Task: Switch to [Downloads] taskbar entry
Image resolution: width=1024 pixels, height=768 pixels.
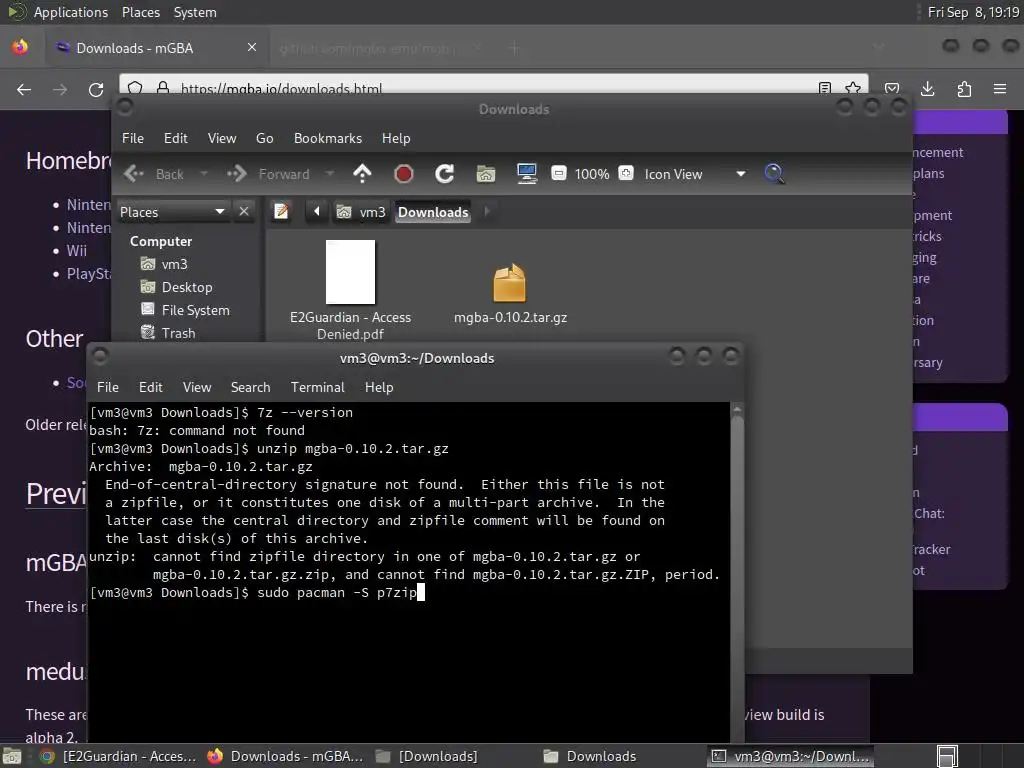Action: coord(428,756)
